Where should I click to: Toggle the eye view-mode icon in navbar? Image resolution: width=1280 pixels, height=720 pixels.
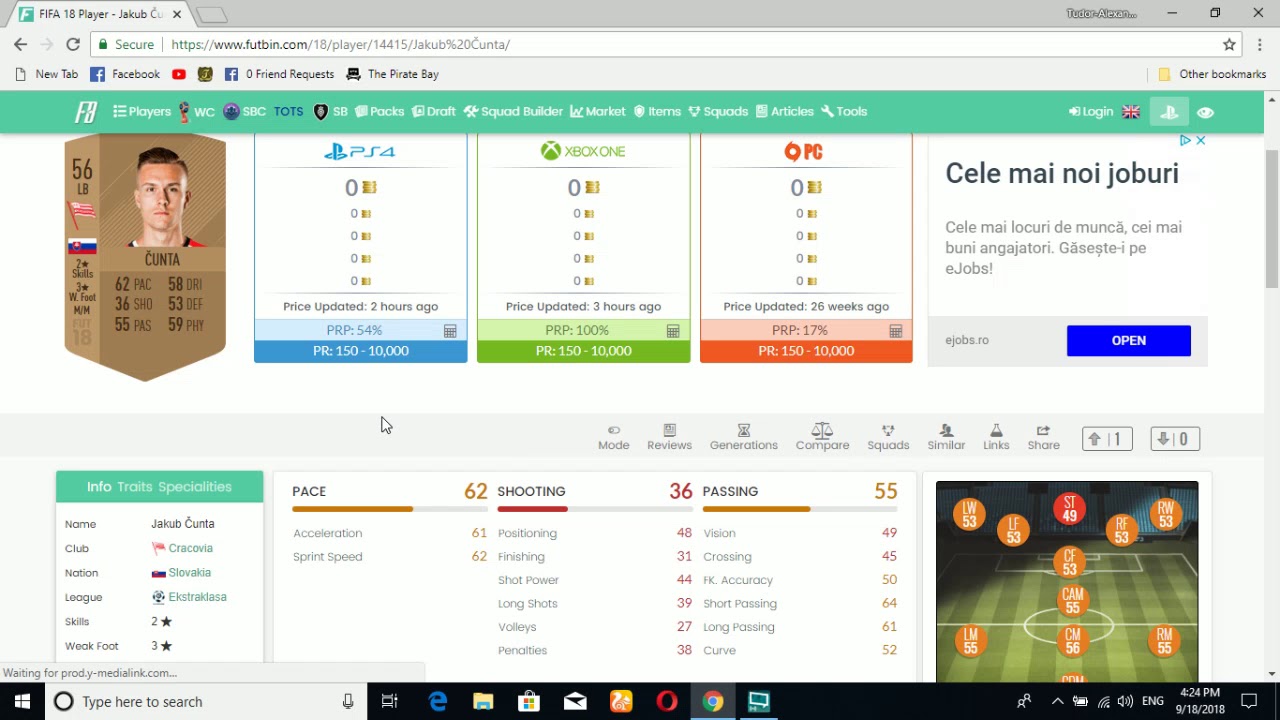[x=1206, y=112]
